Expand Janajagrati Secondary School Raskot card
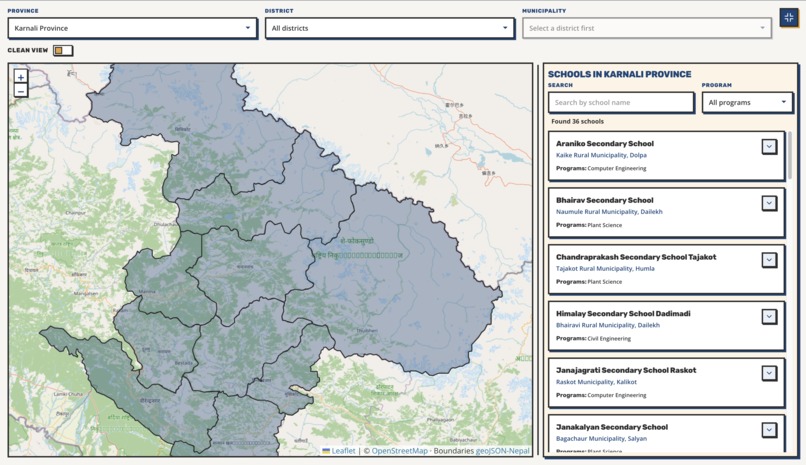 pyautogui.click(x=769, y=373)
